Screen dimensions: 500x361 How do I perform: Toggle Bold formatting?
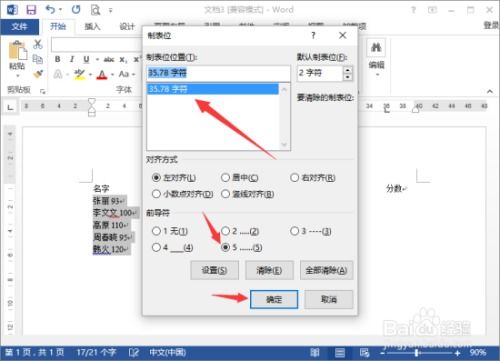tap(58, 59)
